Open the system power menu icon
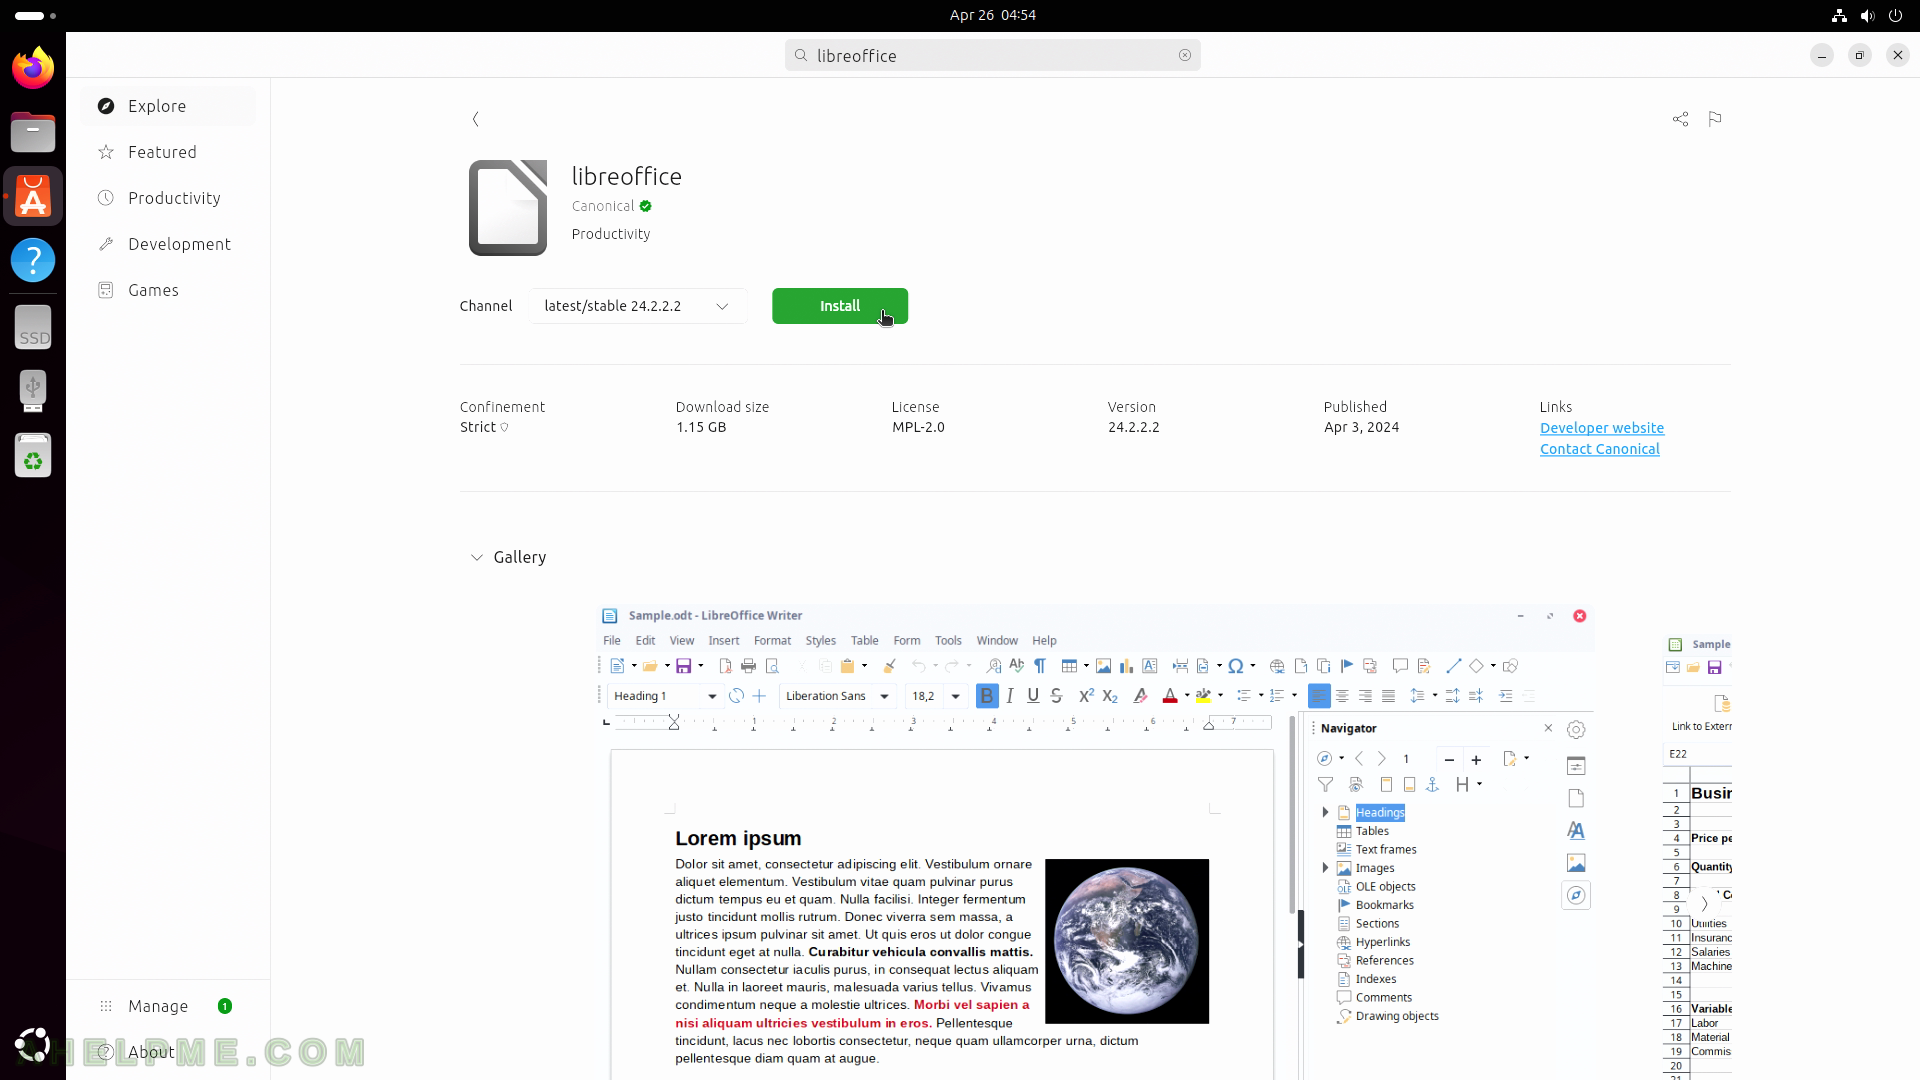Image resolution: width=1920 pixels, height=1080 pixels. tap(1895, 15)
